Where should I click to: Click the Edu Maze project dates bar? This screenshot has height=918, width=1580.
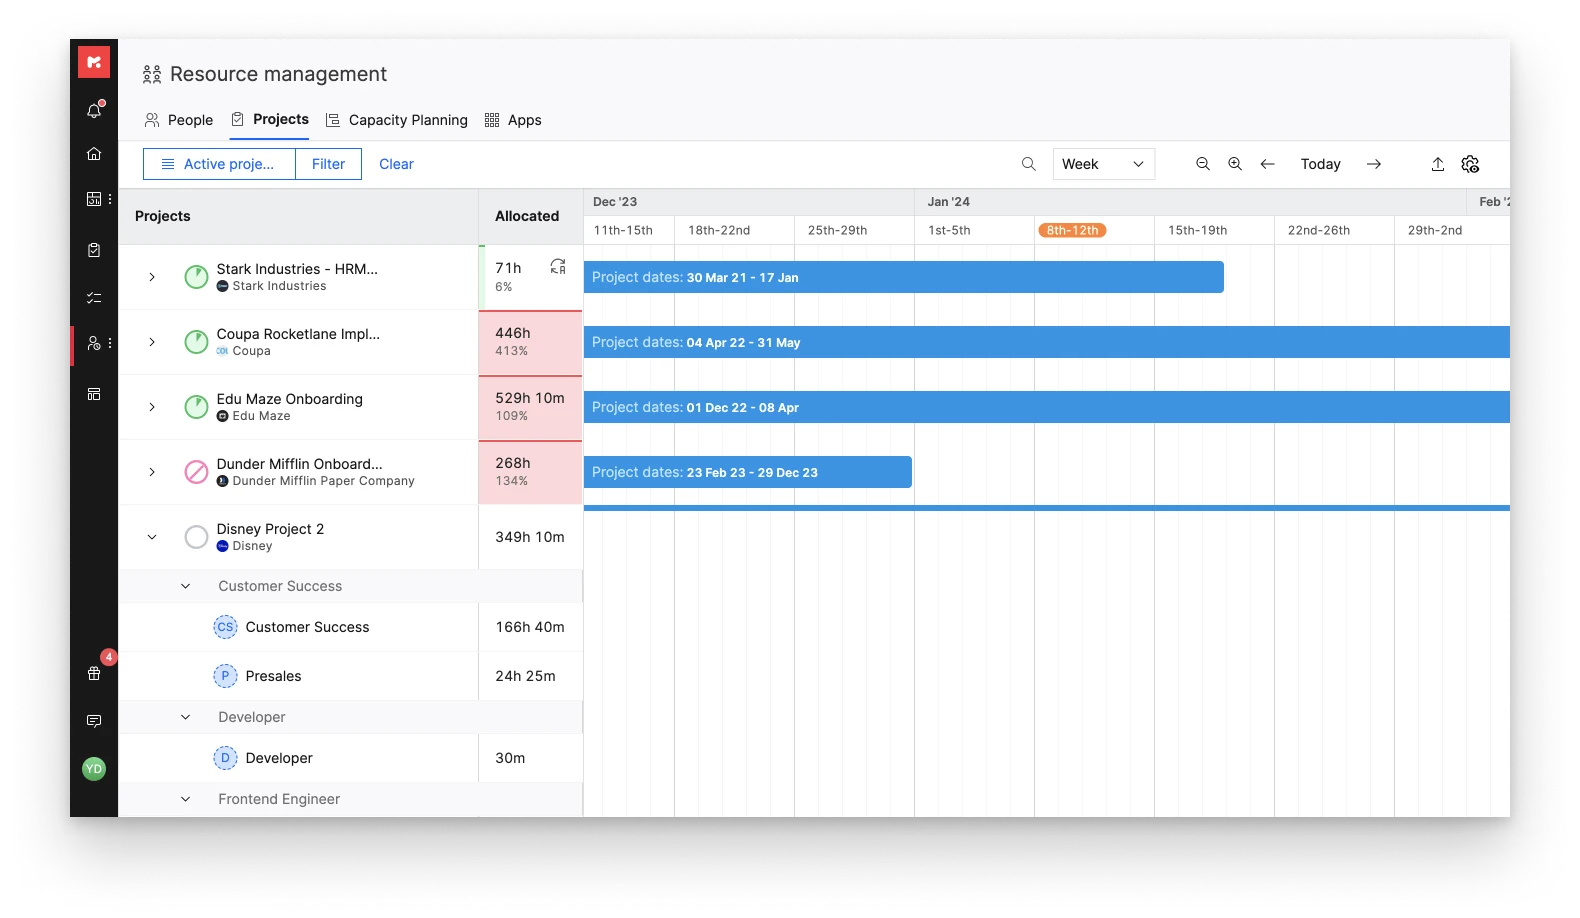pyautogui.click(x=1047, y=407)
